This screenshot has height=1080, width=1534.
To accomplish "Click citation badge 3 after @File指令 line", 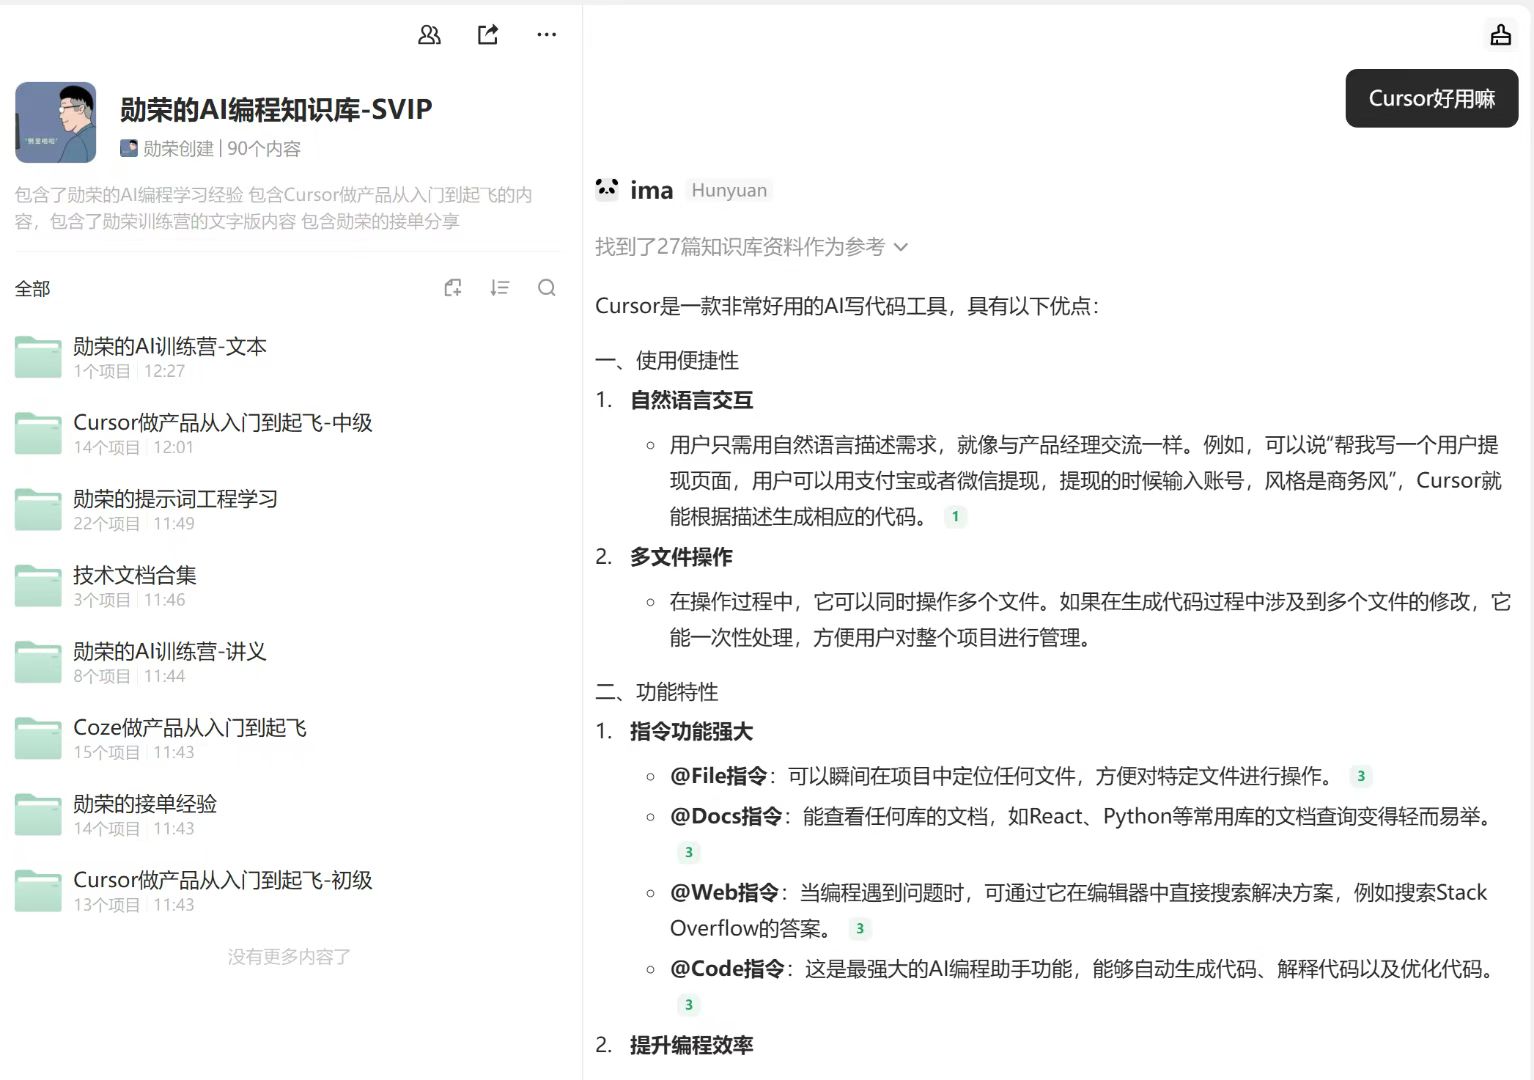I will tap(1360, 776).
